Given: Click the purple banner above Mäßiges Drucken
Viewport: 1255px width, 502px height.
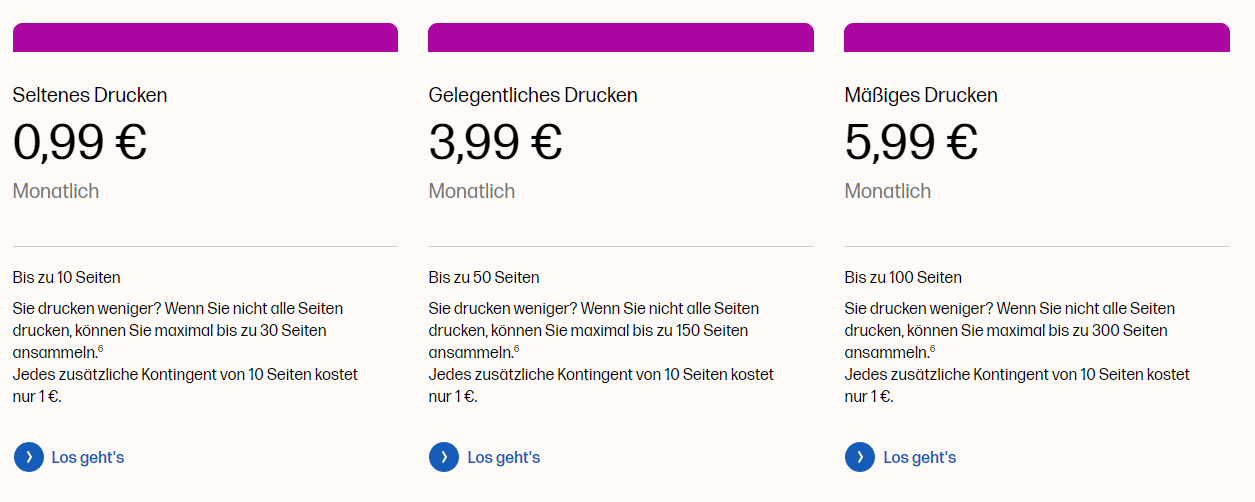Looking at the screenshot, I should [1037, 38].
